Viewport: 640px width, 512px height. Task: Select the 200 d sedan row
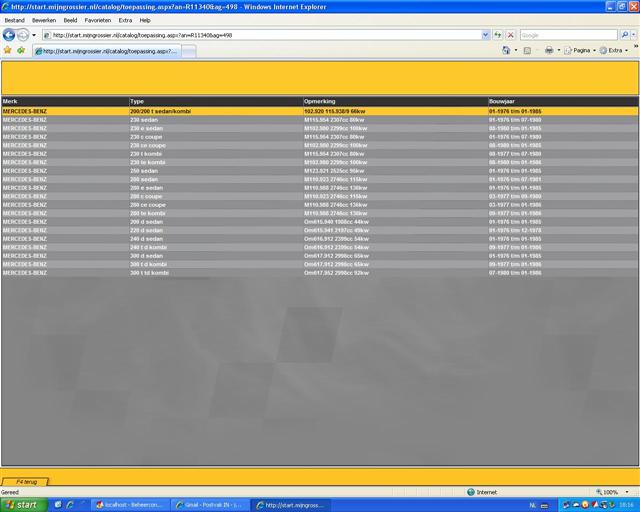320,222
